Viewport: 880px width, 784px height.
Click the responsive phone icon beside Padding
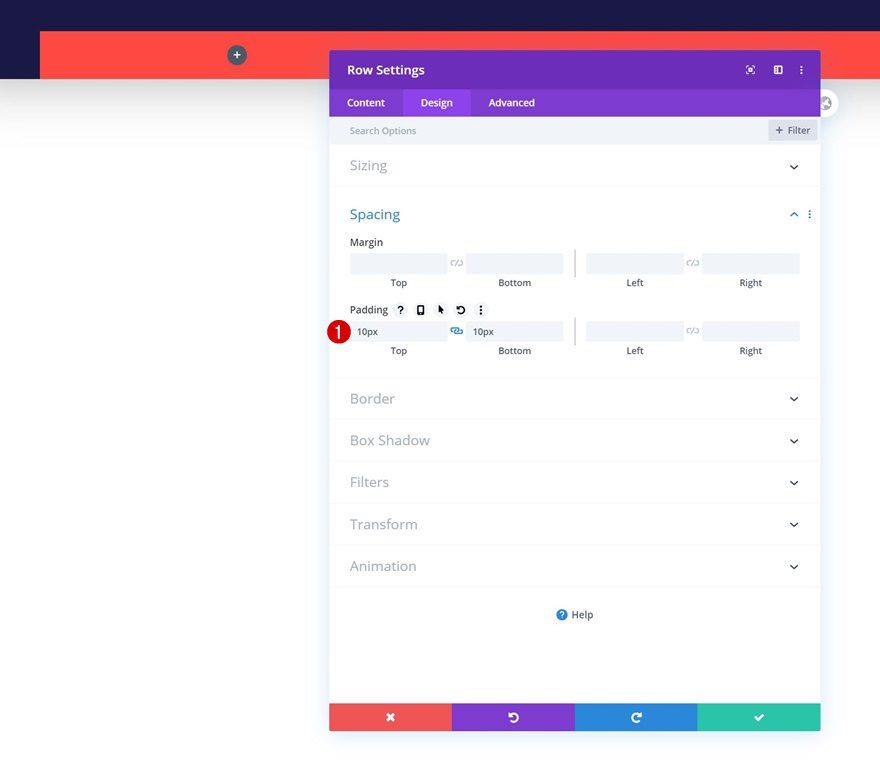tap(420, 309)
